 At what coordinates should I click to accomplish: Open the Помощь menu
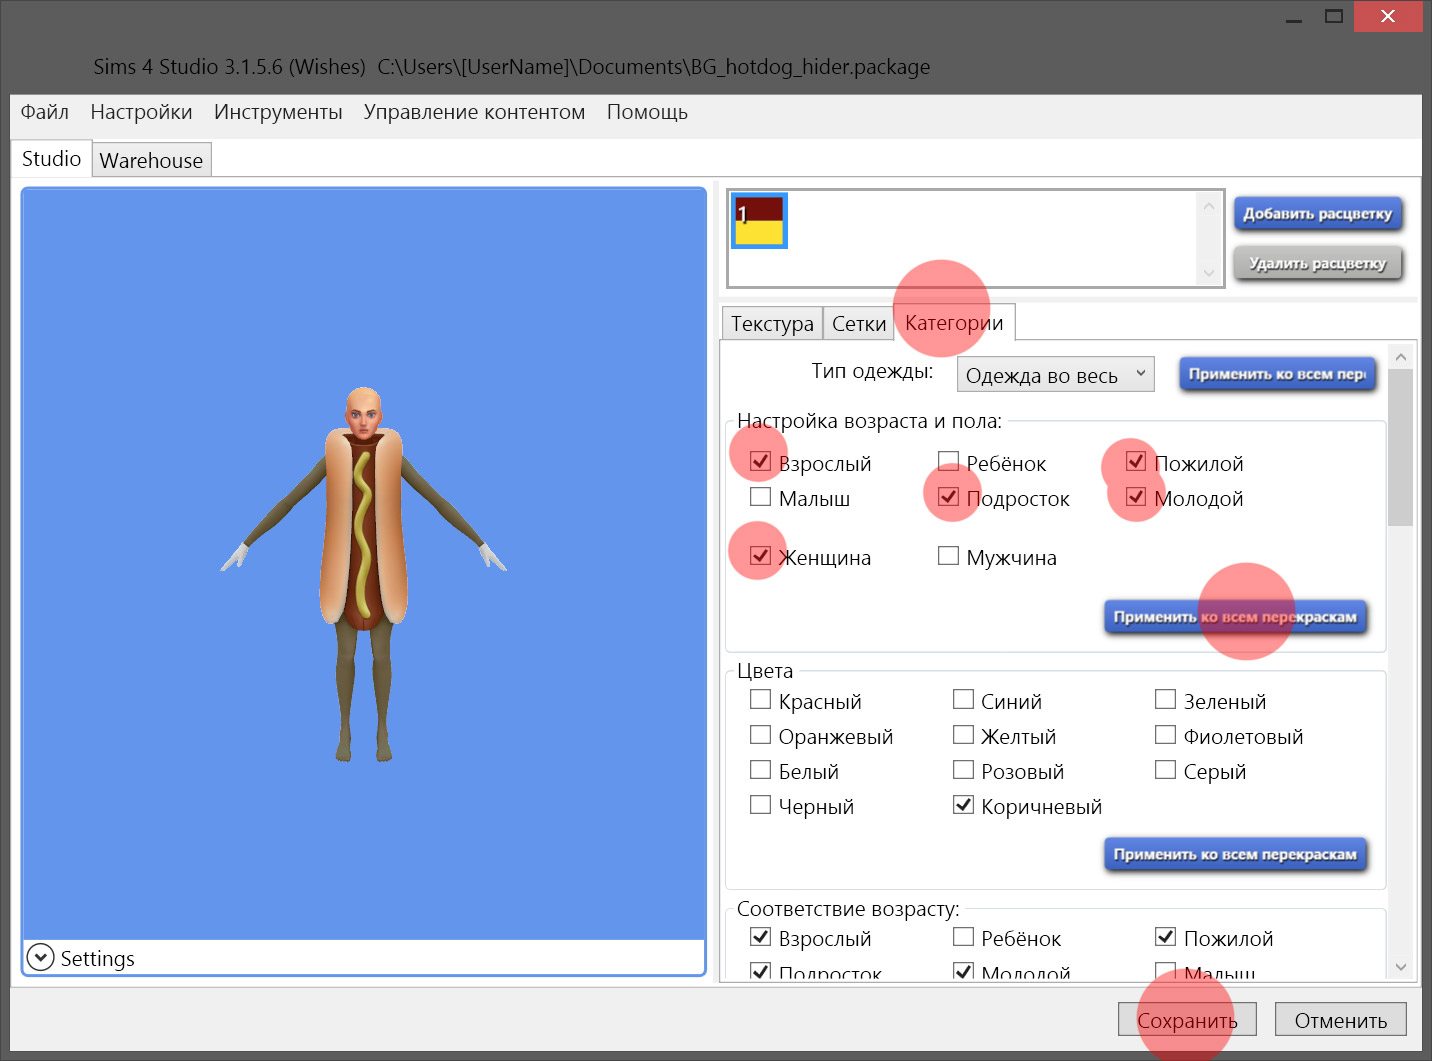647,112
